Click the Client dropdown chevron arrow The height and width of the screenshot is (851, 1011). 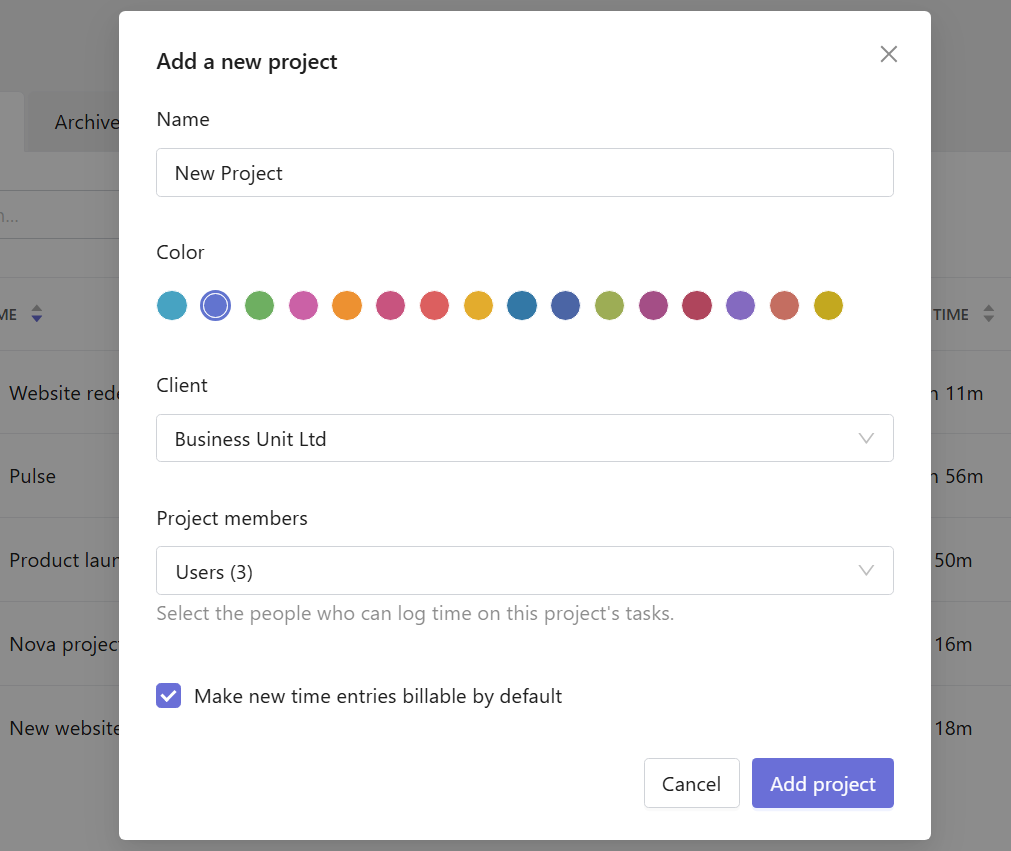coord(866,438)
